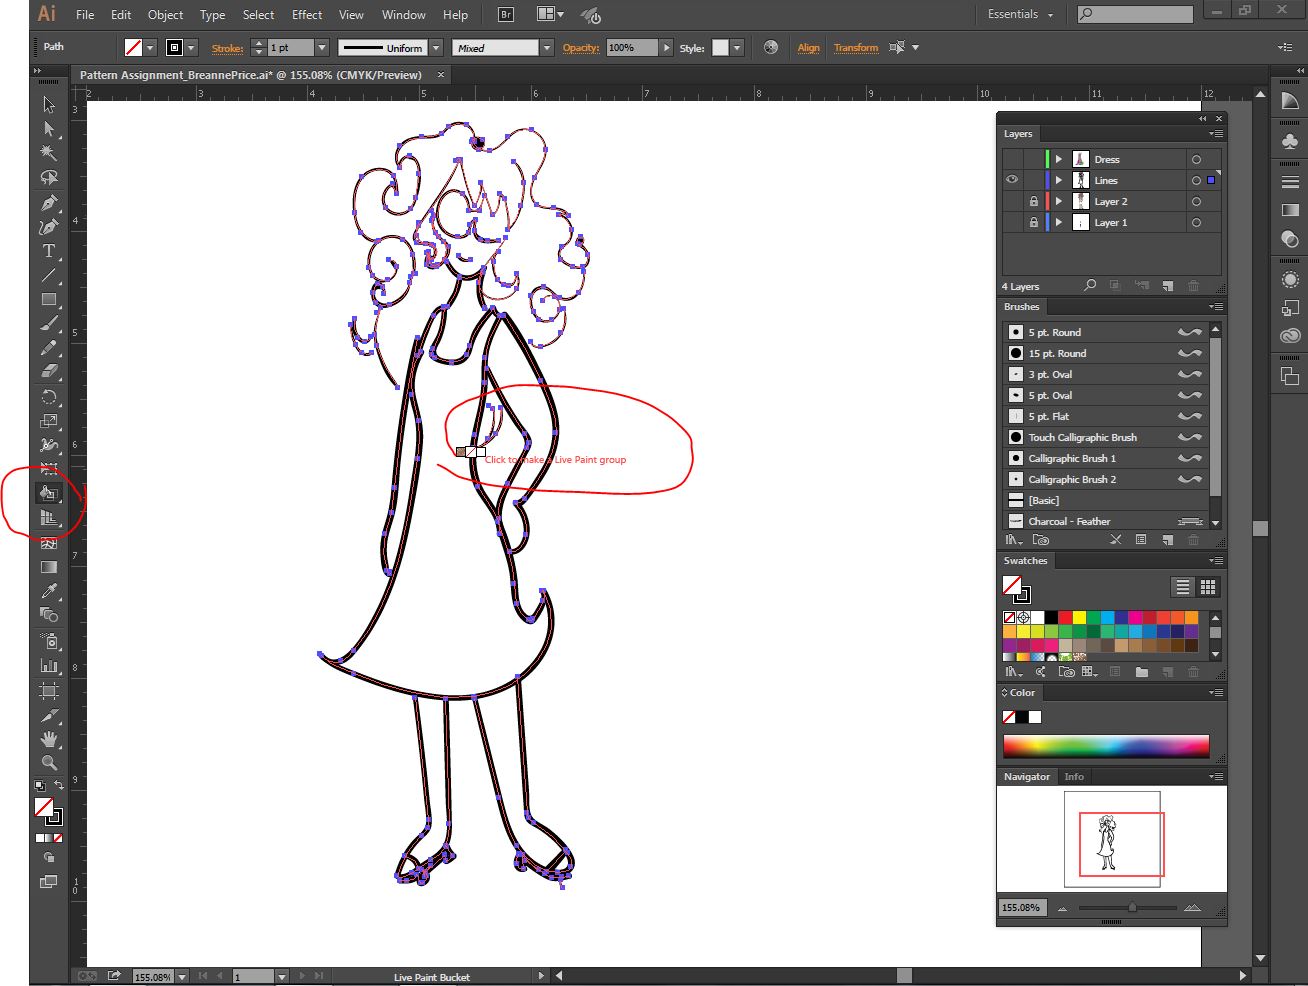The height and width of the screenshot is (986, 1308).
Task: Open the Essentials workspace switcher
Action: (1013, 14)
